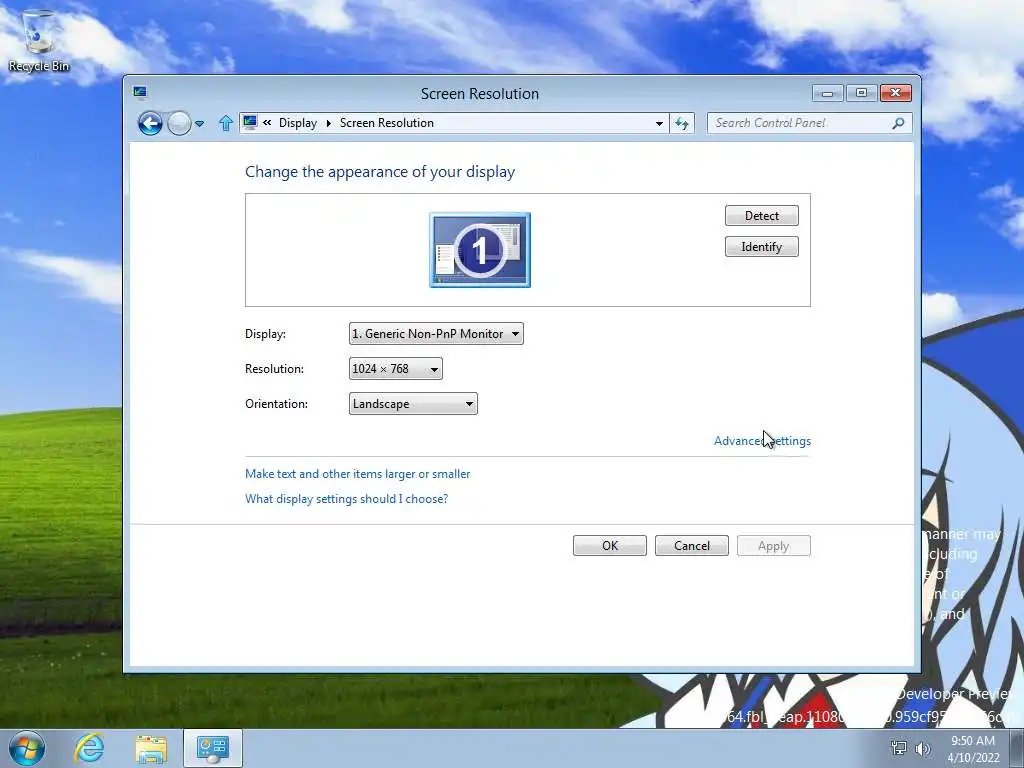Go up one level with Up arrow
Image resolution: width=1024 pixels, height=768 pixels.
pyautogui.click(x=226, y=123)
